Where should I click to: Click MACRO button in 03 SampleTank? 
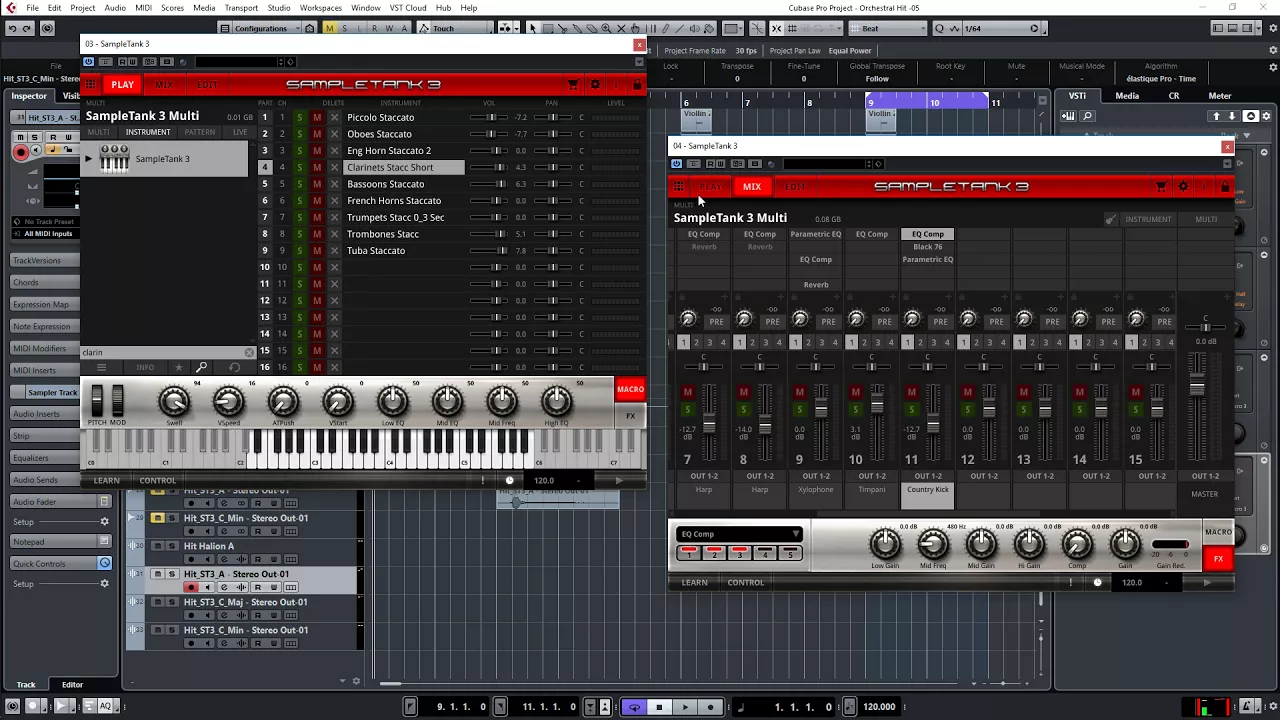point(630,390)
